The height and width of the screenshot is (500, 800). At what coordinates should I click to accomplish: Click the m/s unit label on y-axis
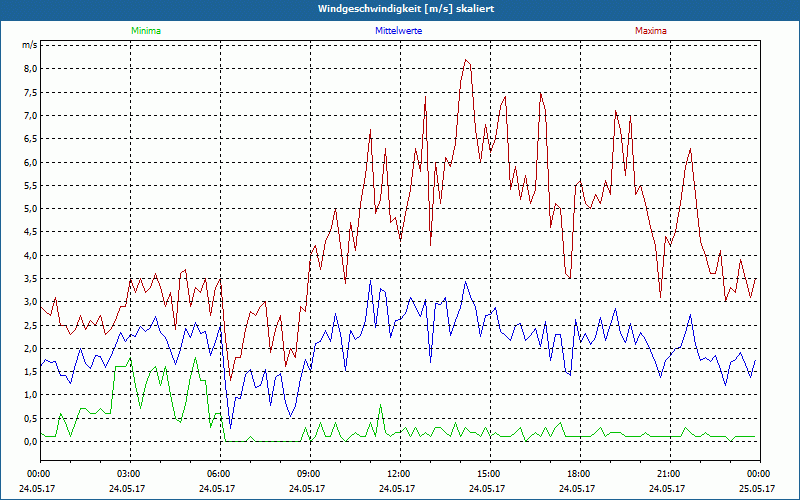pos(30,45)
